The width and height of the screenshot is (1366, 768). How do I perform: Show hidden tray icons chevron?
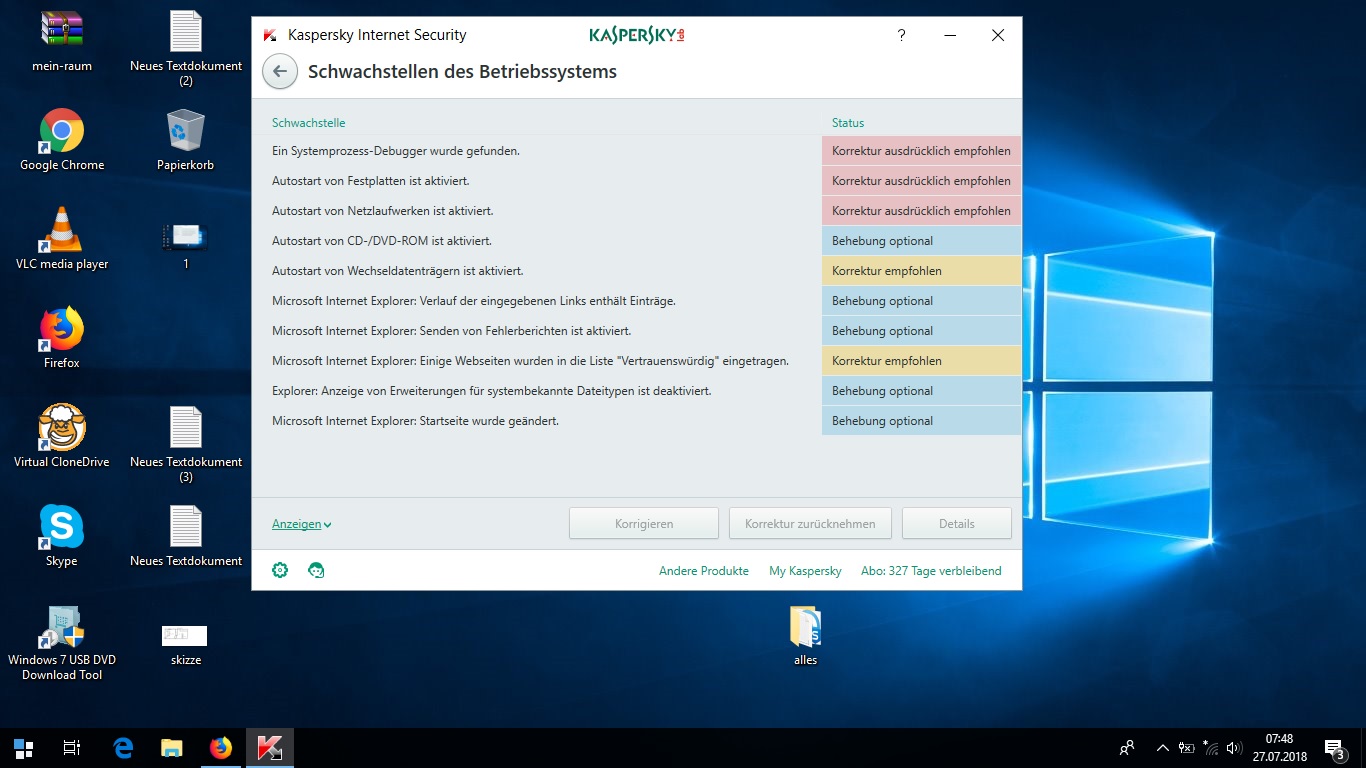(1162, 748)
